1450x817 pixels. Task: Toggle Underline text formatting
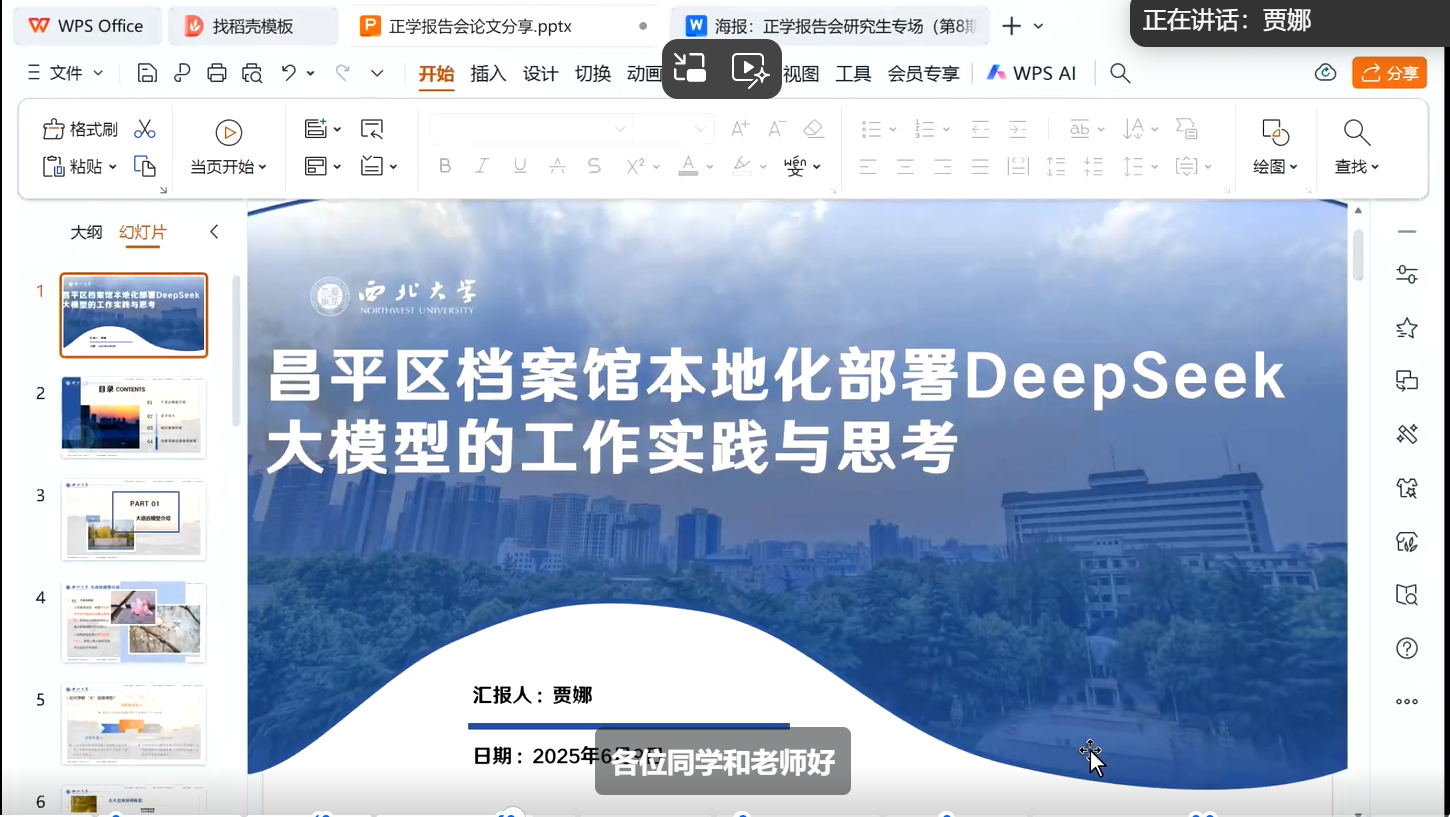(x=520, y=166)
